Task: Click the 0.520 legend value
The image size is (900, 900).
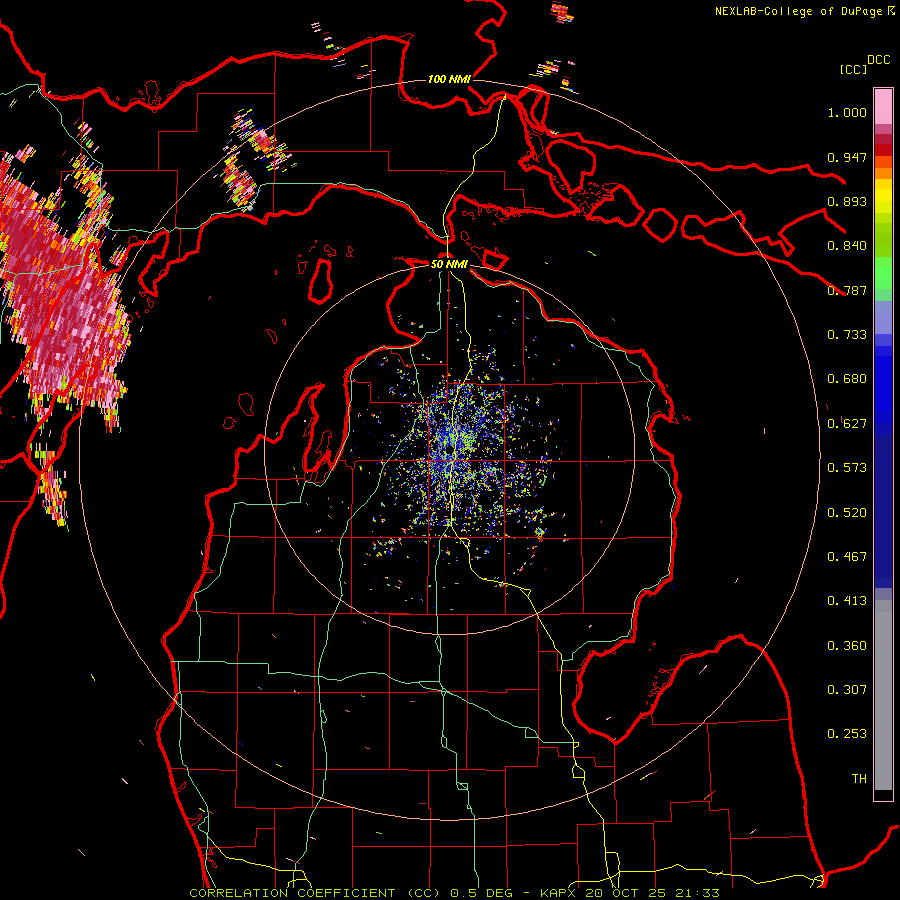Action: tap(847, 513)
